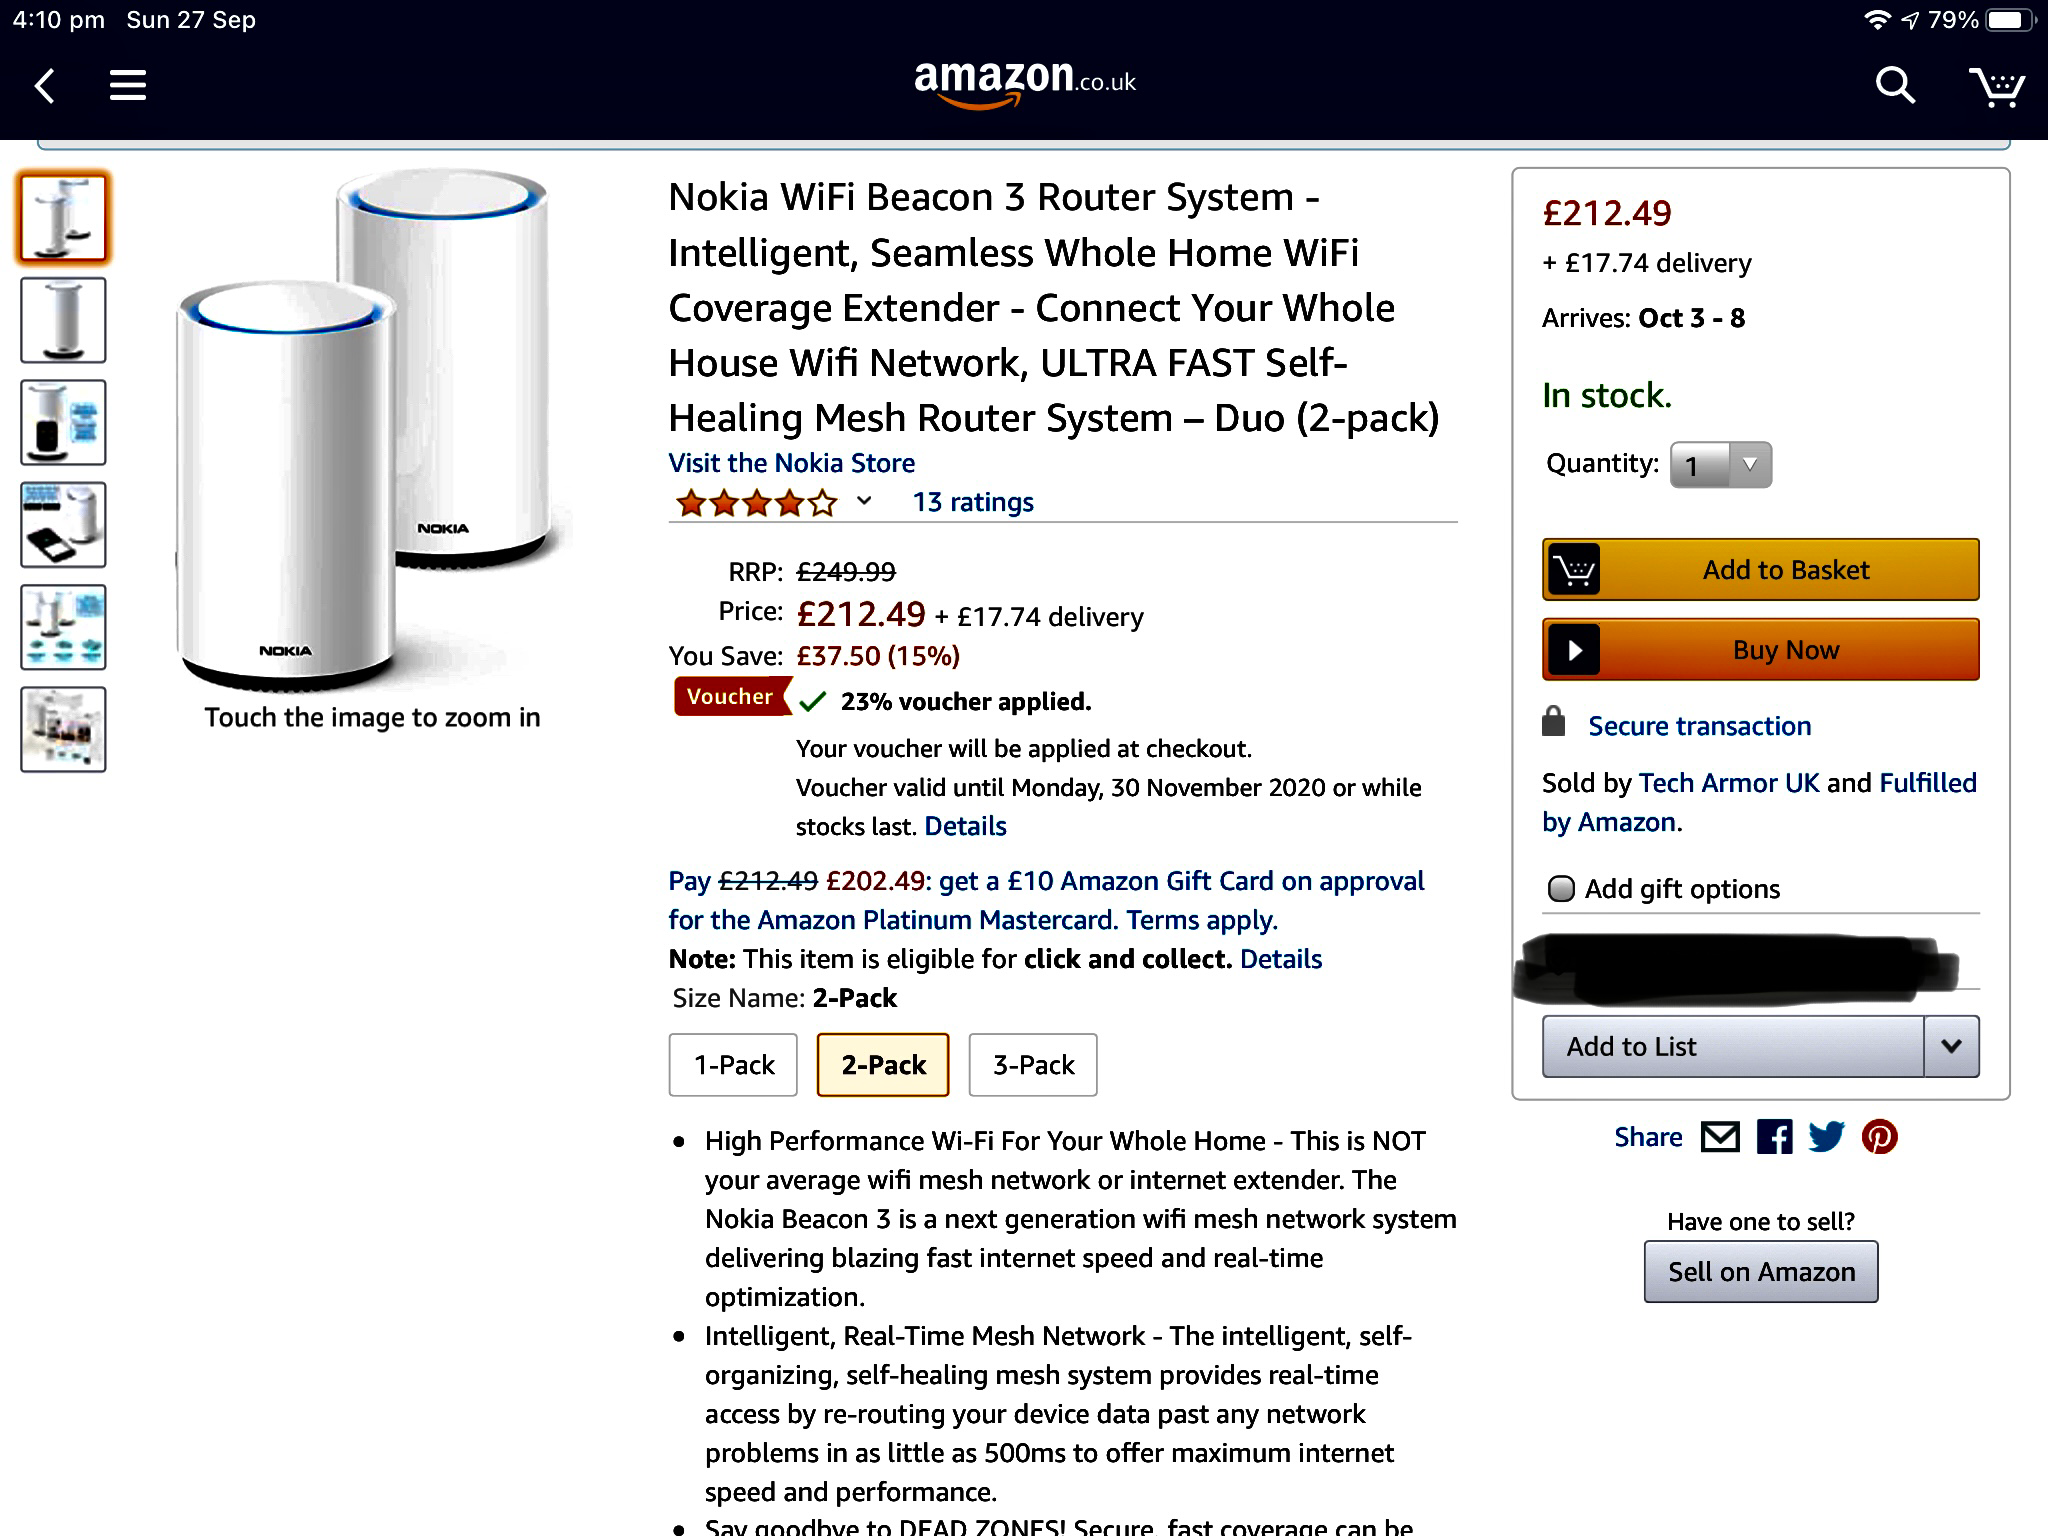This screenshot has height=1536, width=2048.
Task: Visit the Nokia Store link
Action: tap(791, 463)
